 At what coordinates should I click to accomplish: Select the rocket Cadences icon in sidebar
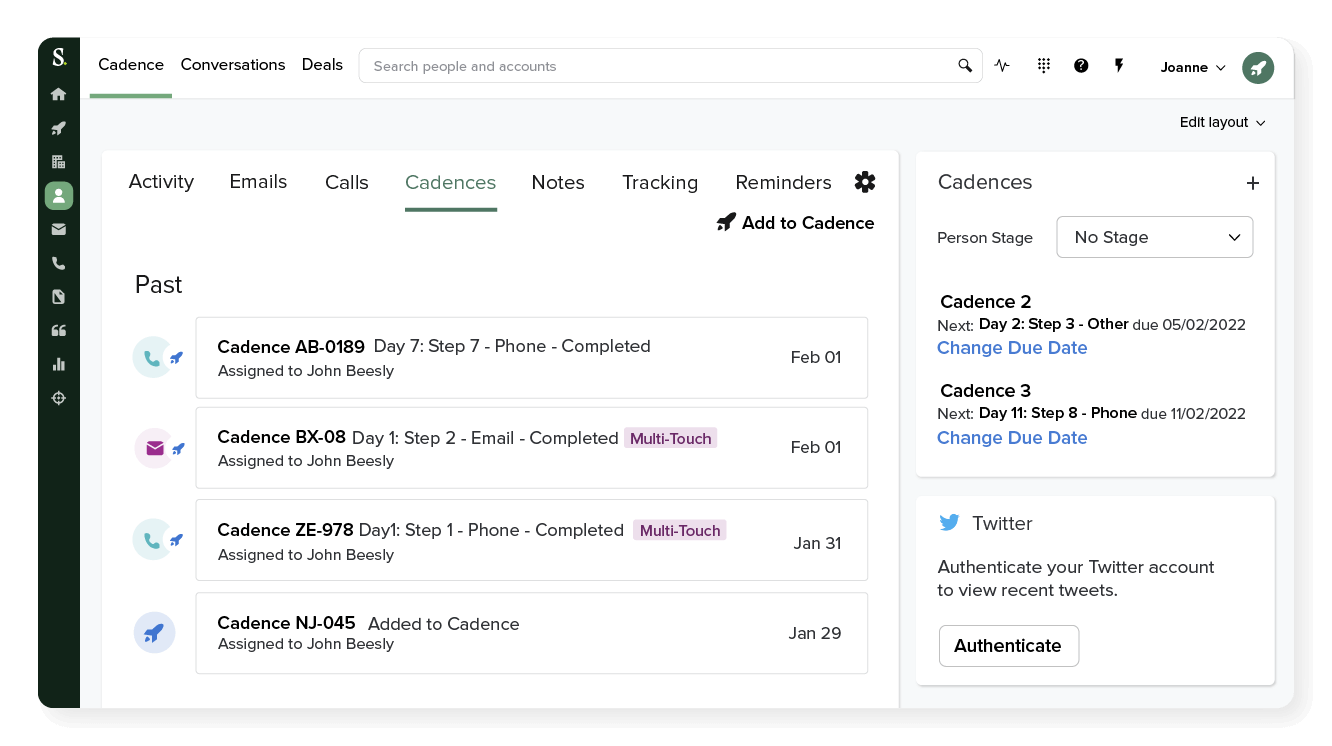[58, 127]
